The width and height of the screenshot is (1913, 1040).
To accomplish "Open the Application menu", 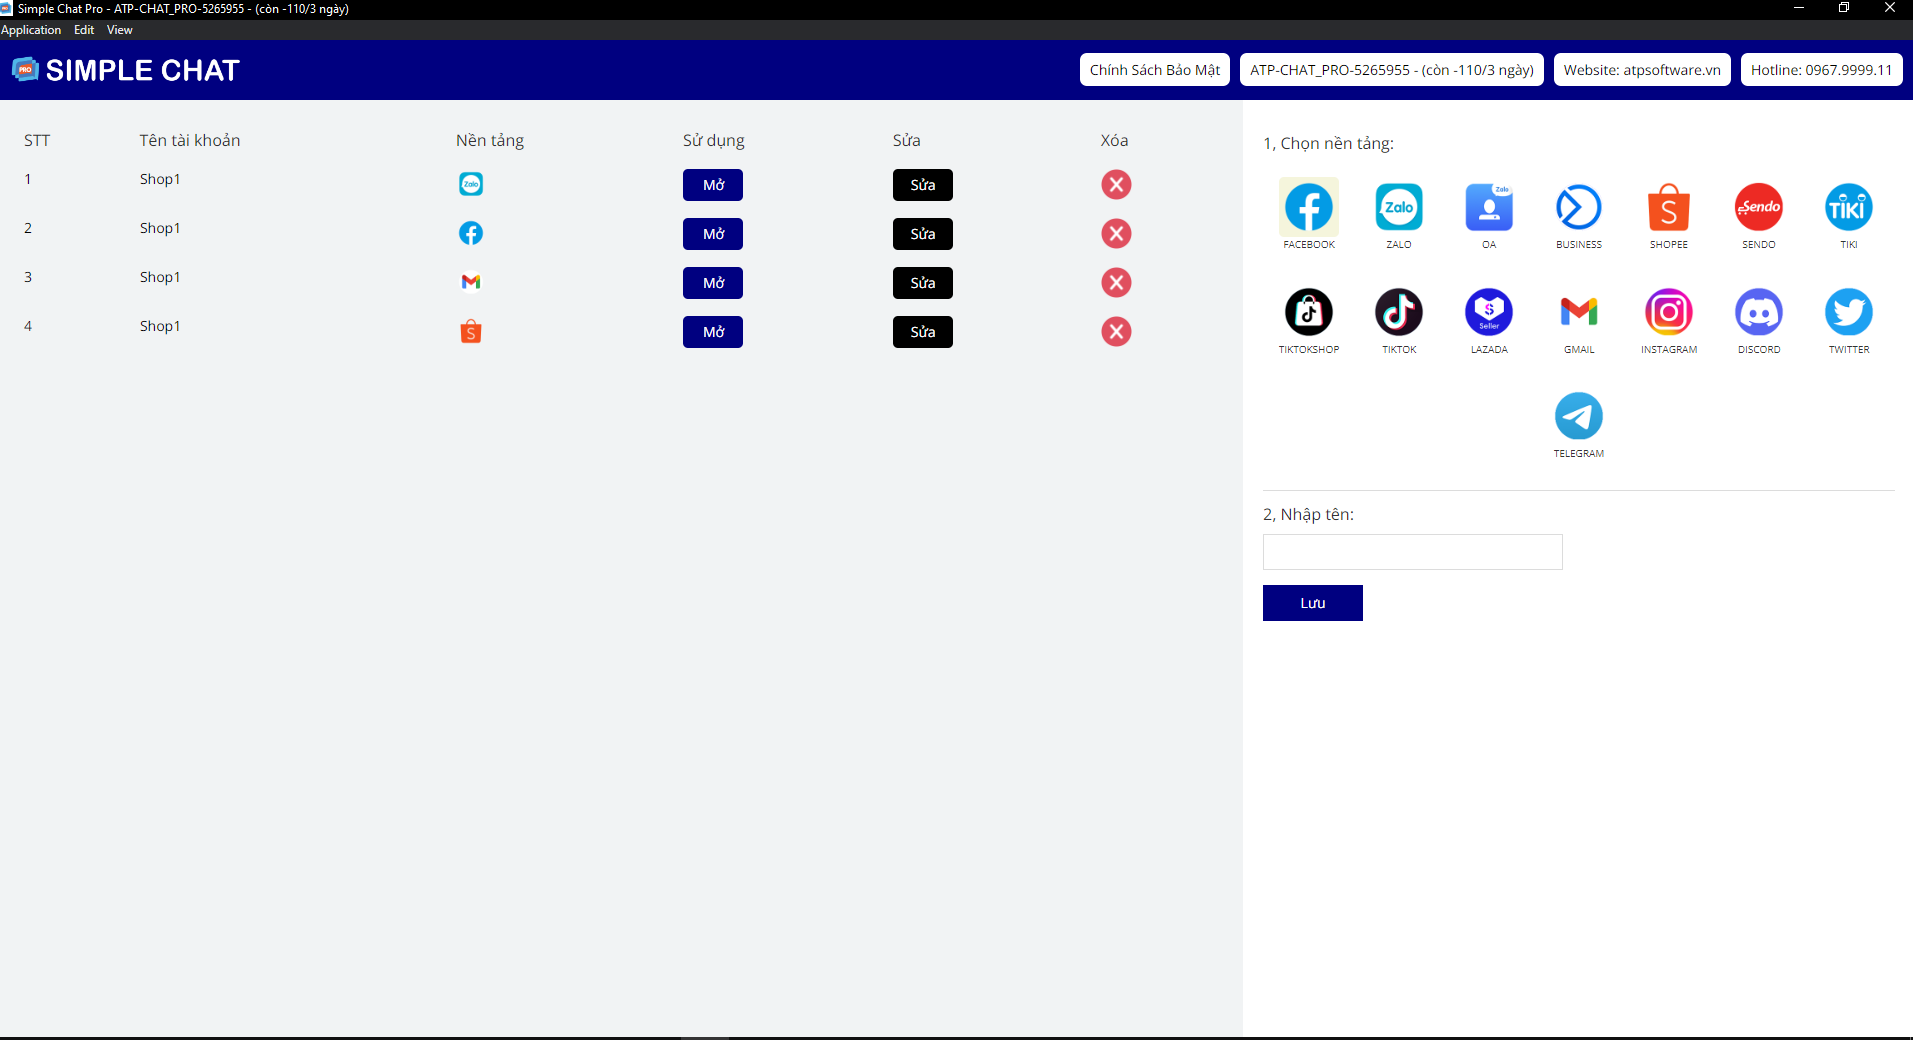I will pyautogui.click(x=31, y=30).
